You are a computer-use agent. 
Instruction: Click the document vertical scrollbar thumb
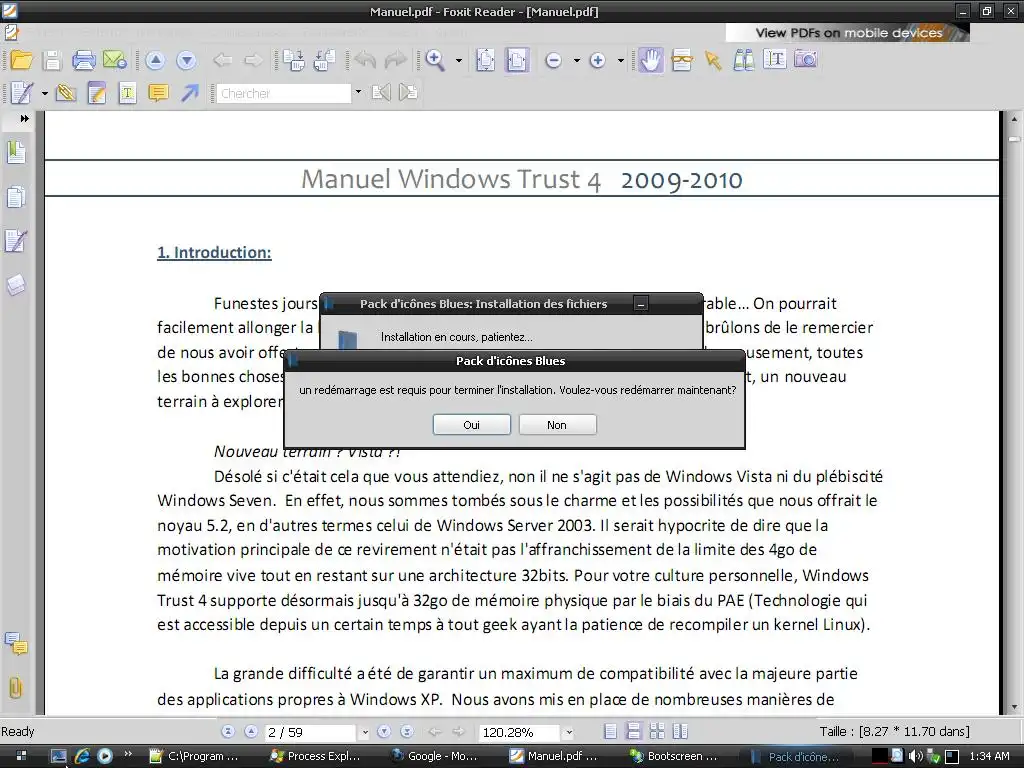[1014, 139]
